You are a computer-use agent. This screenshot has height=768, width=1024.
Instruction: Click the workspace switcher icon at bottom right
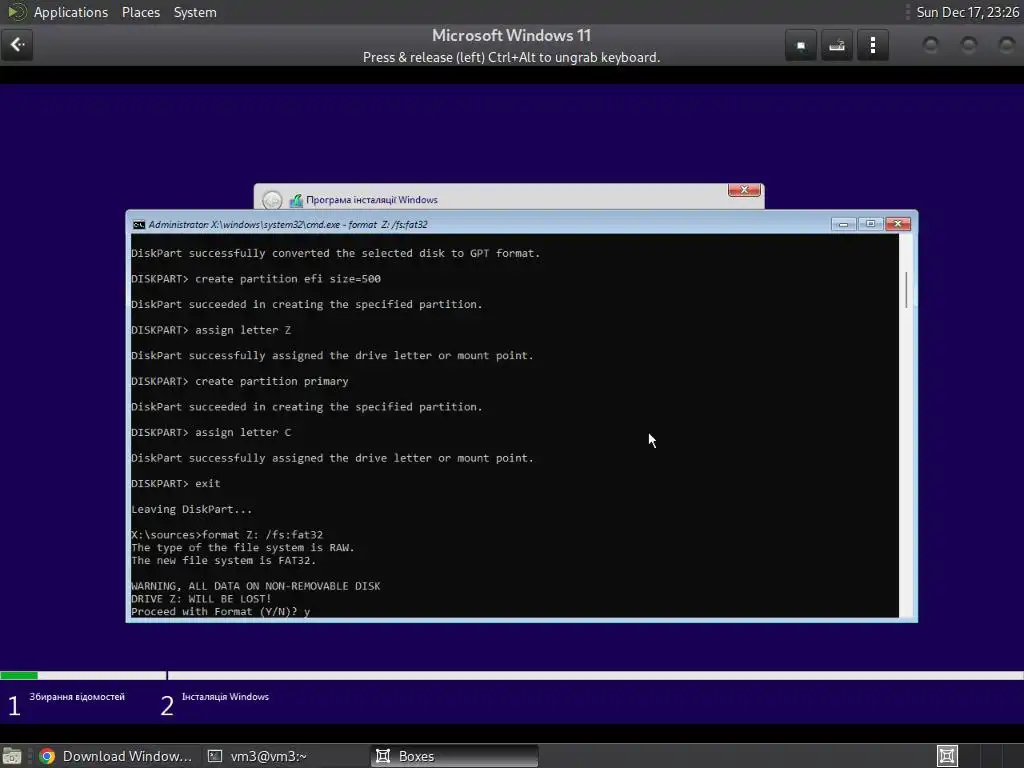tap(947, 756)
